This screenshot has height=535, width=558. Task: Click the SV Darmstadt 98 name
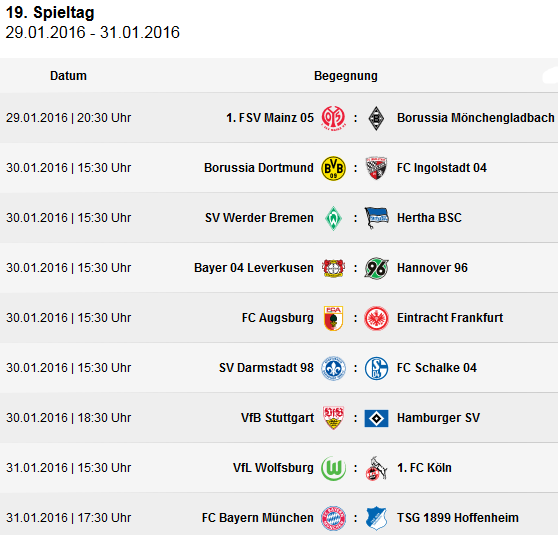[266, 368]
